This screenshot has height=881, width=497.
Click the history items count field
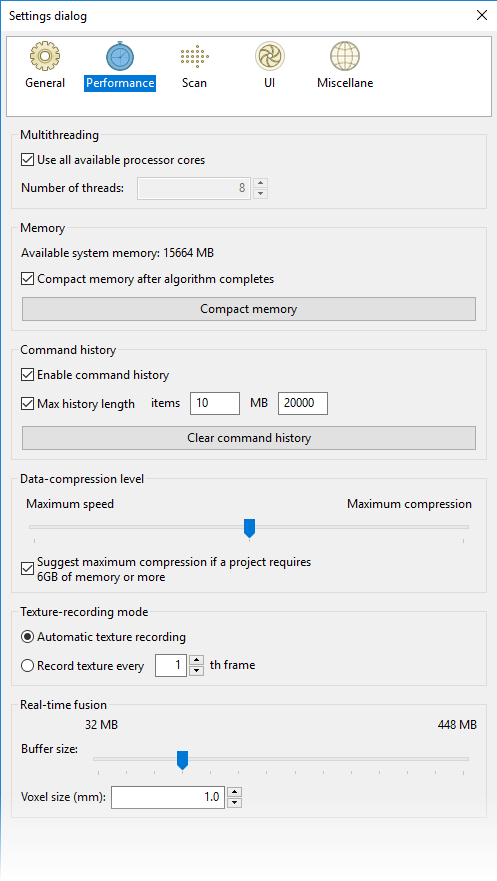click(215, 403)
